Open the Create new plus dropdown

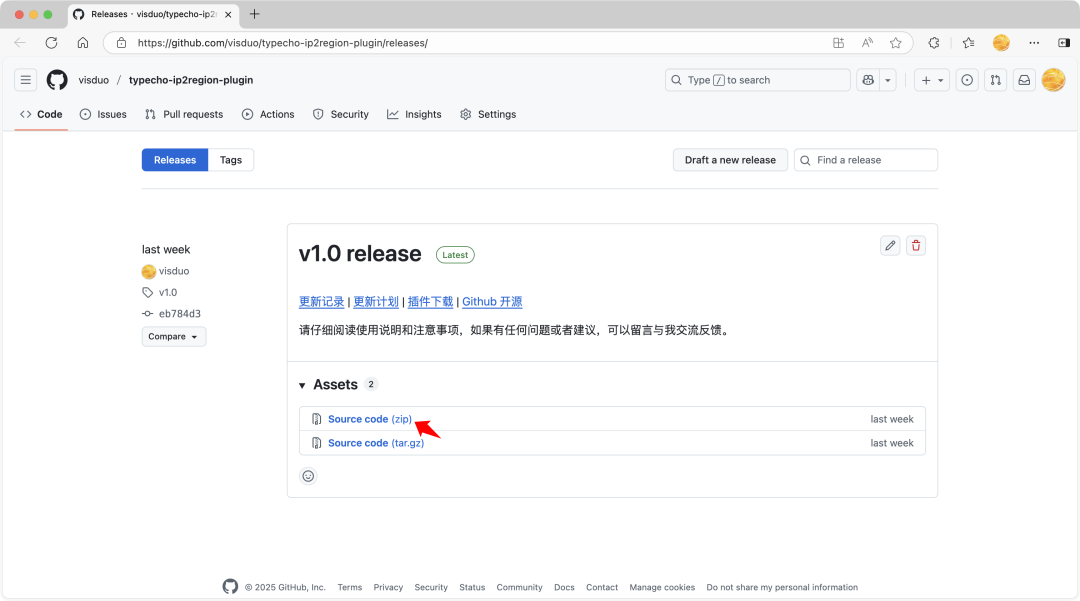[x=932, y=80]
